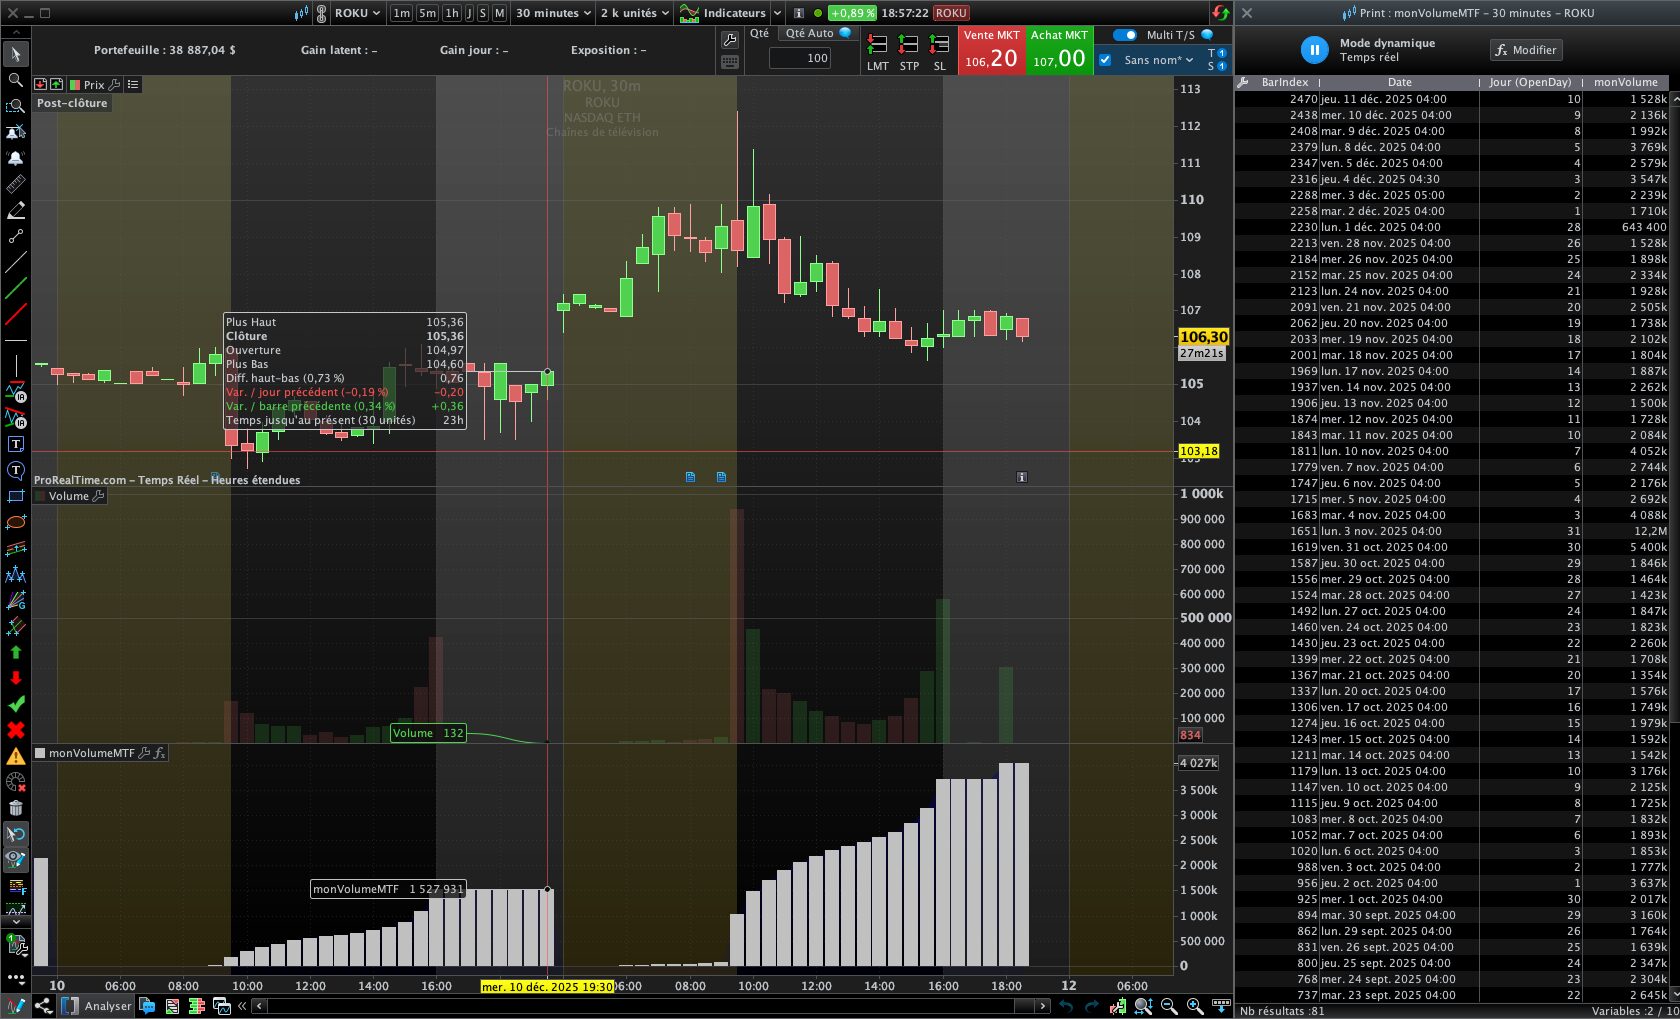Click the Modifier button in Print window
This screenshot has height=1019, width=1680.
[1526, 50]
